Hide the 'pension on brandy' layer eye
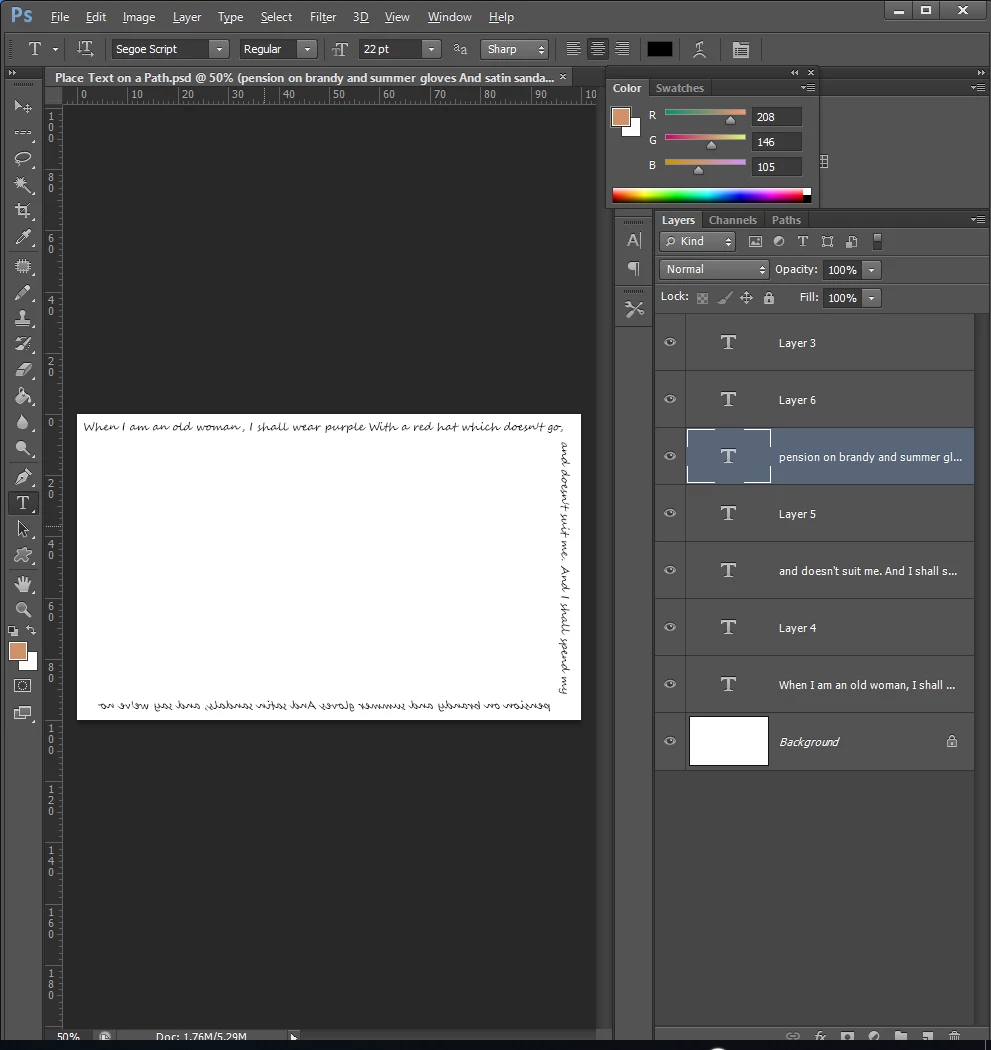Image resolution: width=991 pixels, height=1050 pixels. point(670,456)
